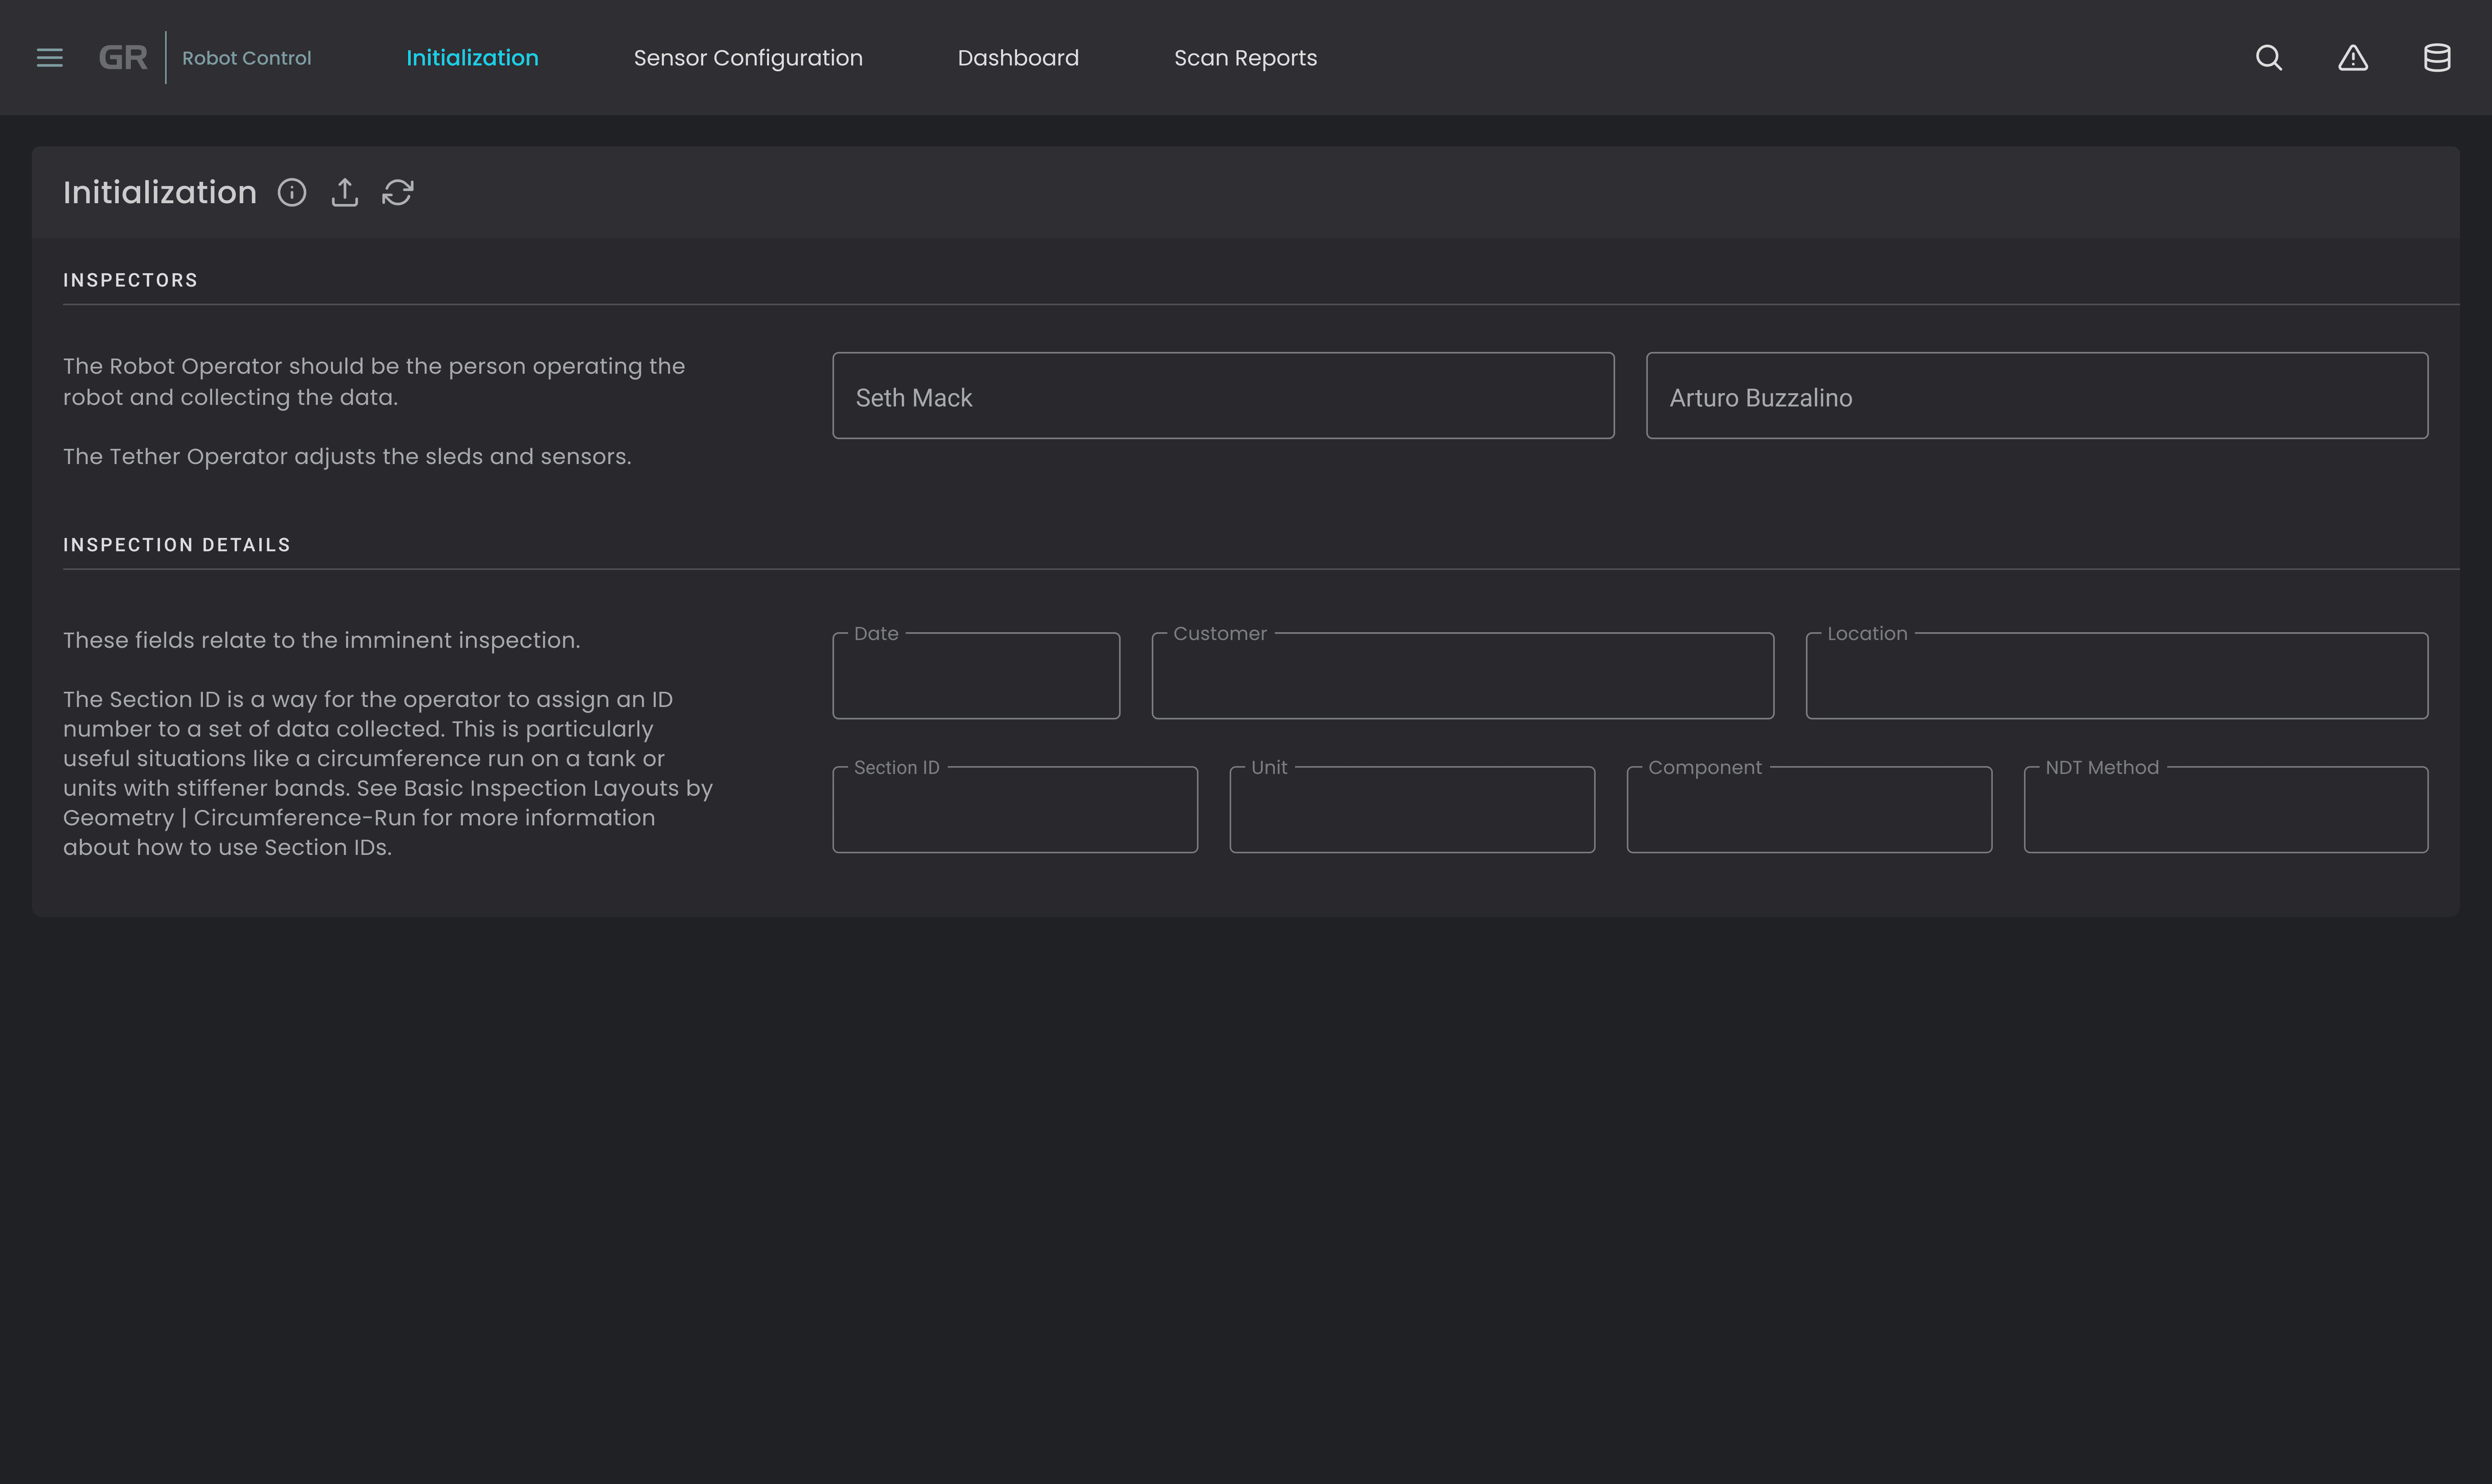Click the Robot Control title link
The height and width of the screenshot is (1484, 2492).
coord(246,58)
